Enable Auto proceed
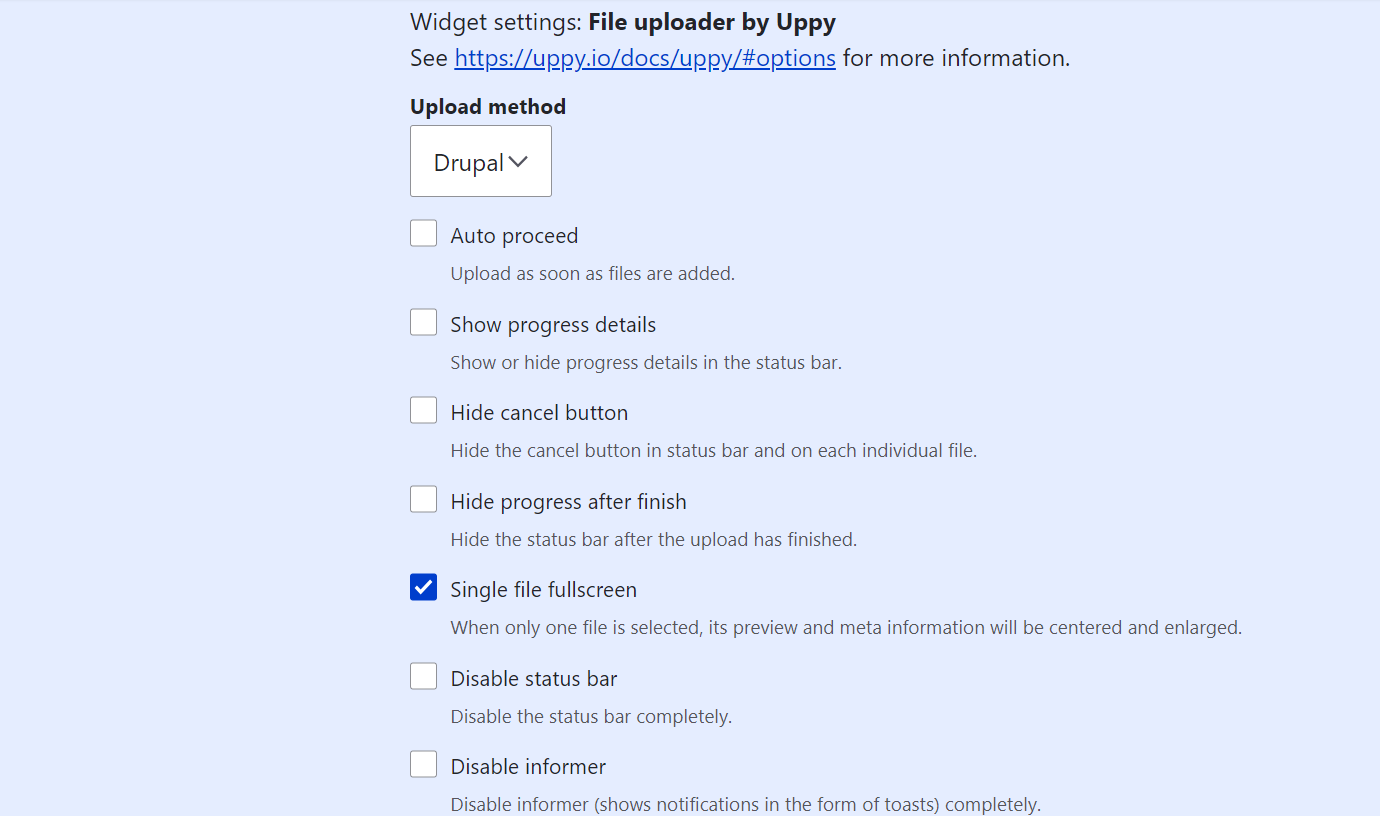 tap(423, 232)
